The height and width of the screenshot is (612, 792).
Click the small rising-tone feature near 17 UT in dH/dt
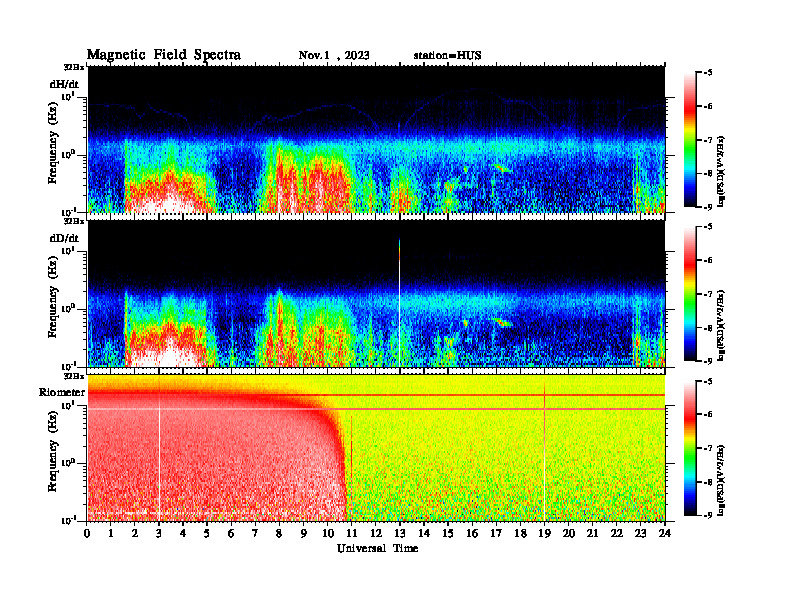[x=502, y=168]
